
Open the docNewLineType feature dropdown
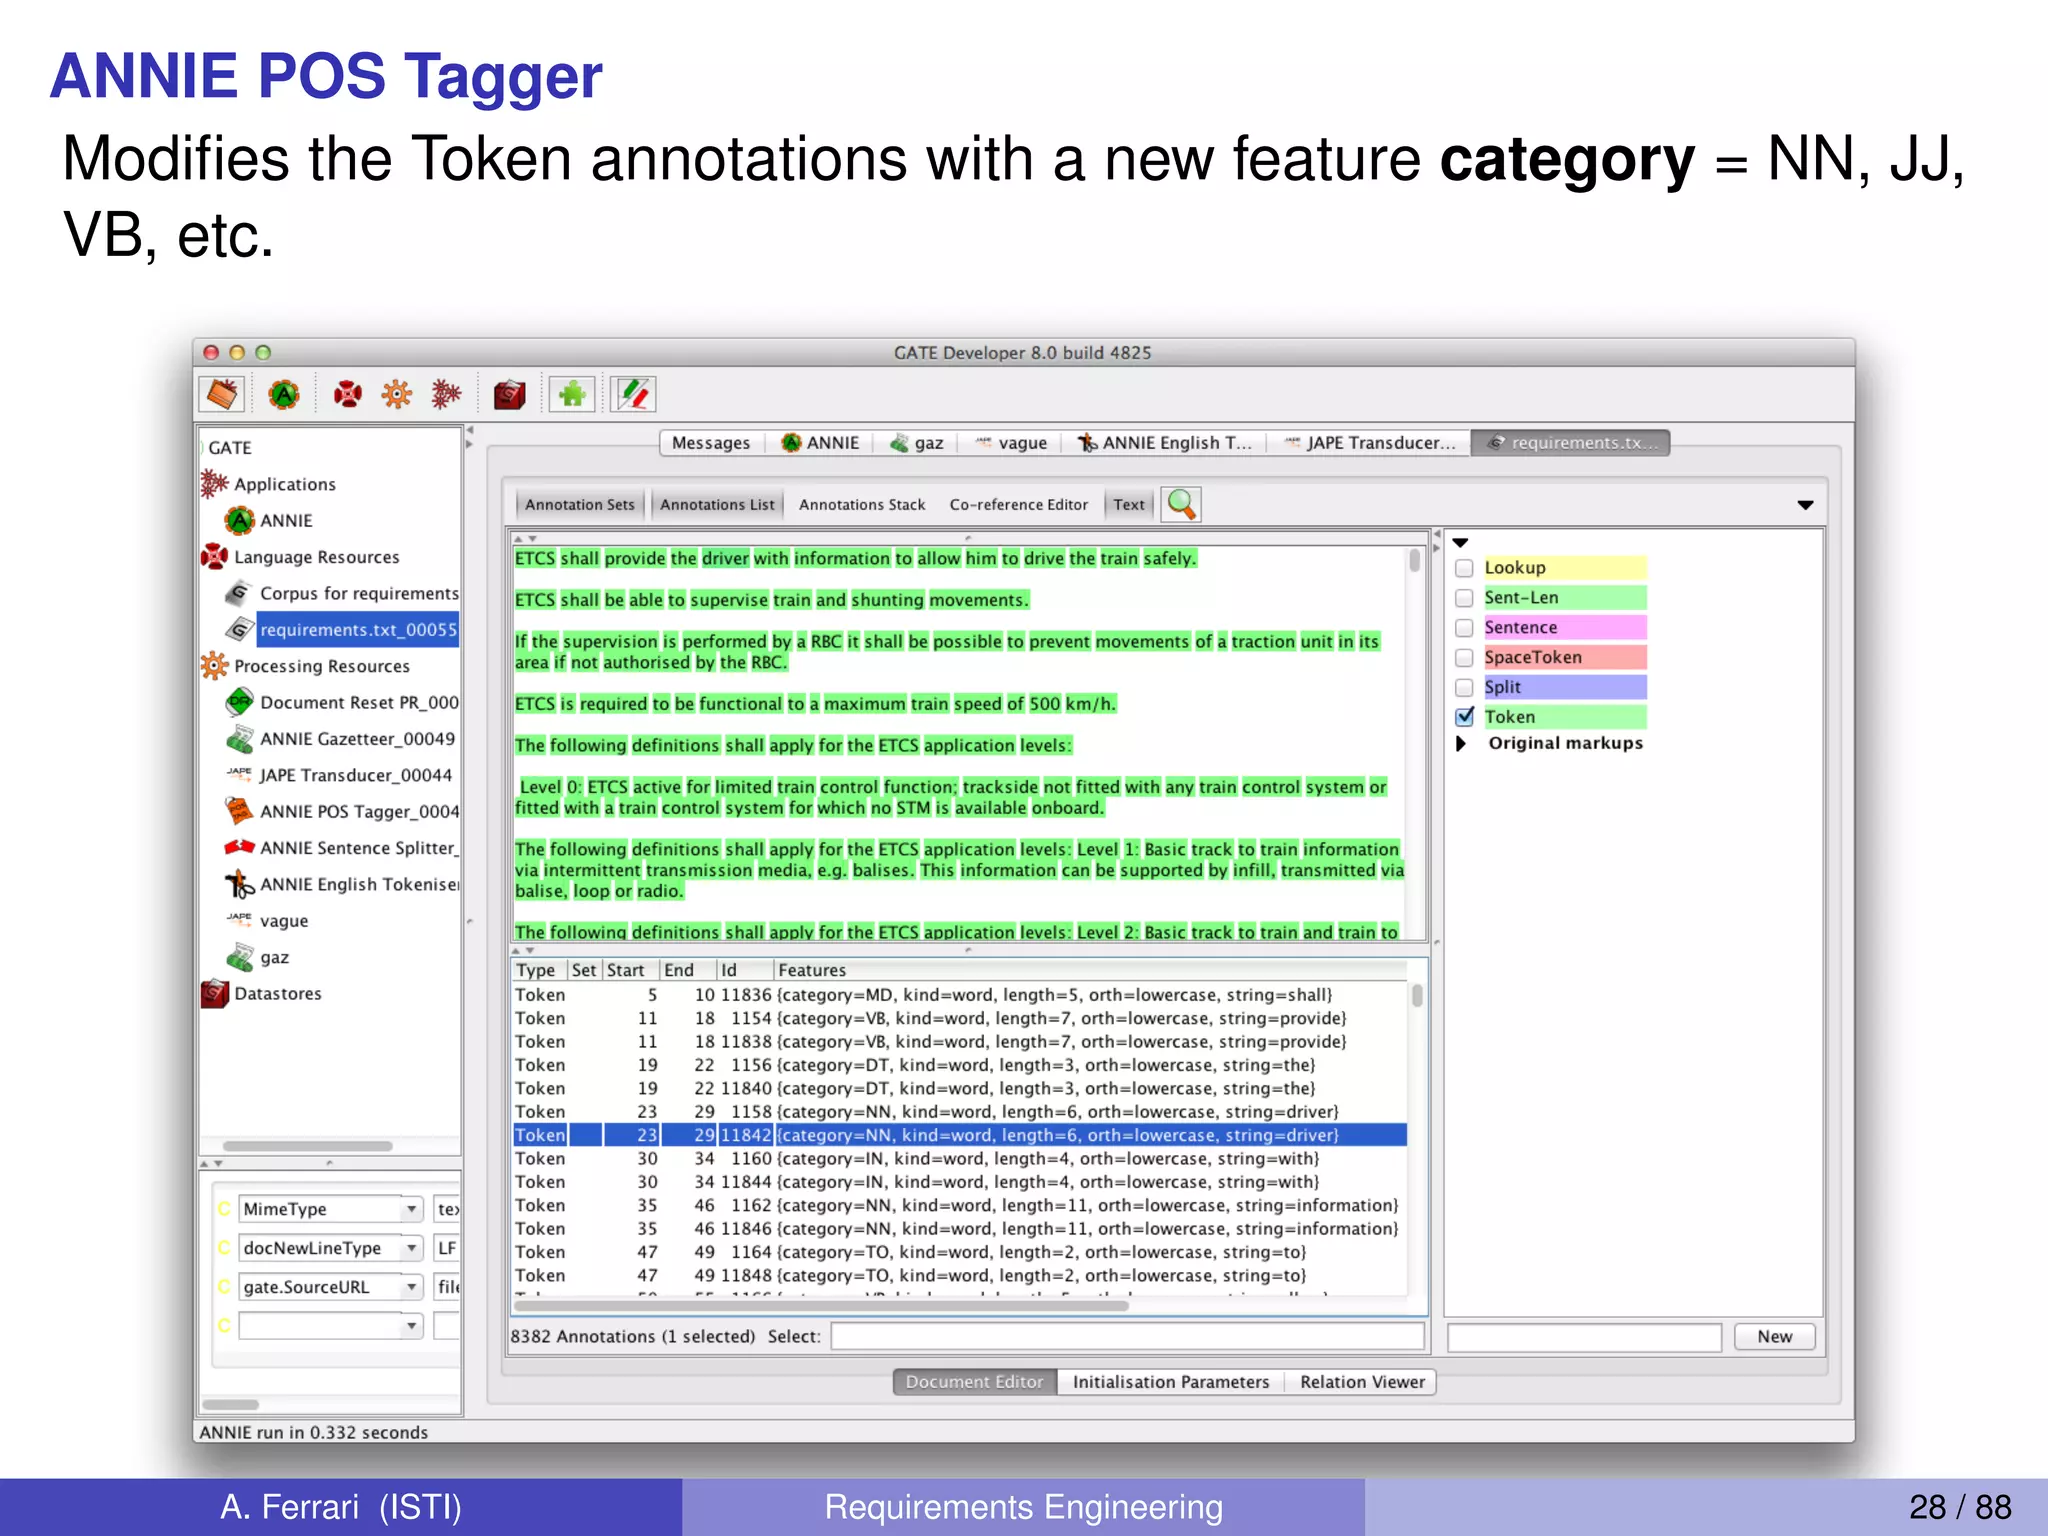(x=411, y=1248)
